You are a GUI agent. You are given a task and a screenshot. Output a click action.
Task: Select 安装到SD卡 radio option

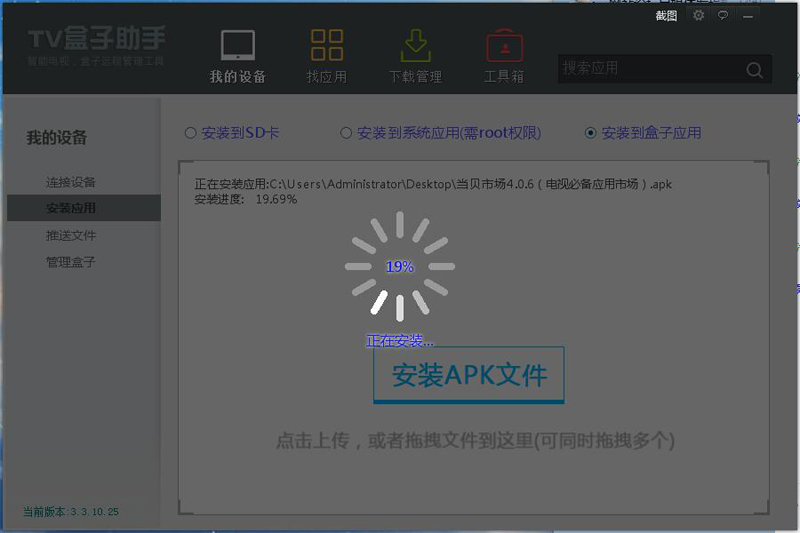(x=190, y=133)
